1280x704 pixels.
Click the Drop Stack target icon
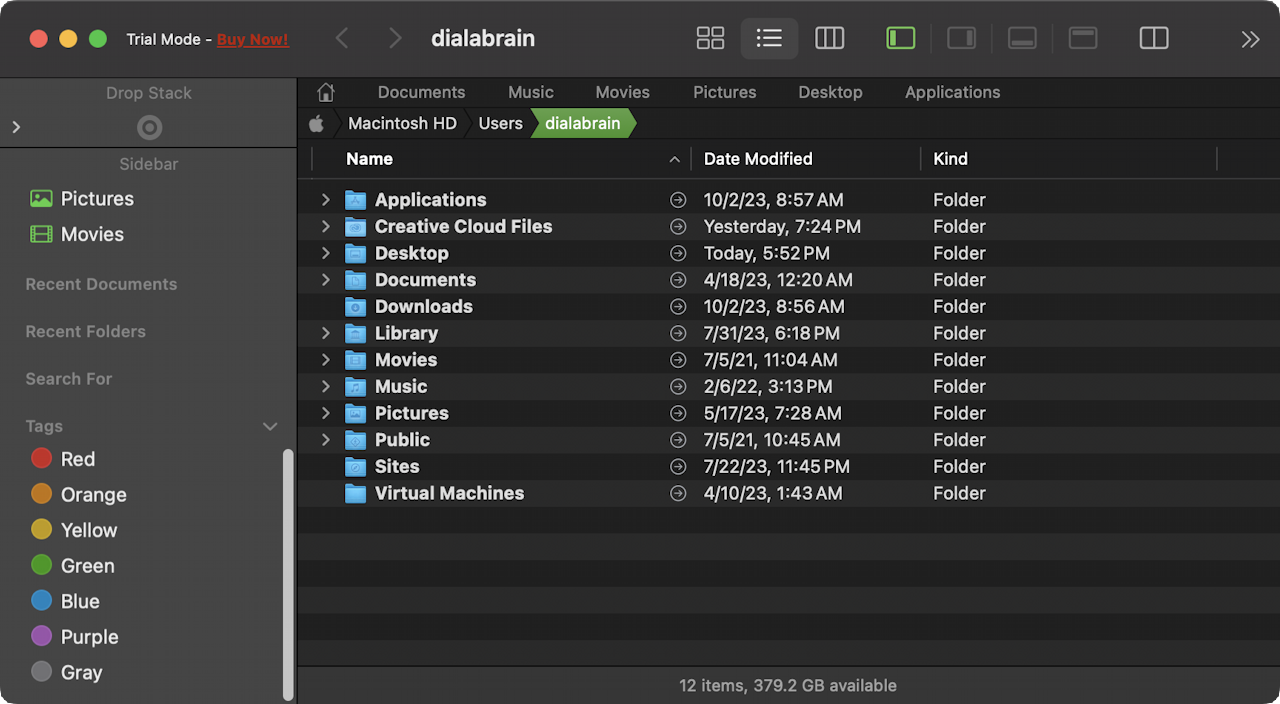(149, 128)
